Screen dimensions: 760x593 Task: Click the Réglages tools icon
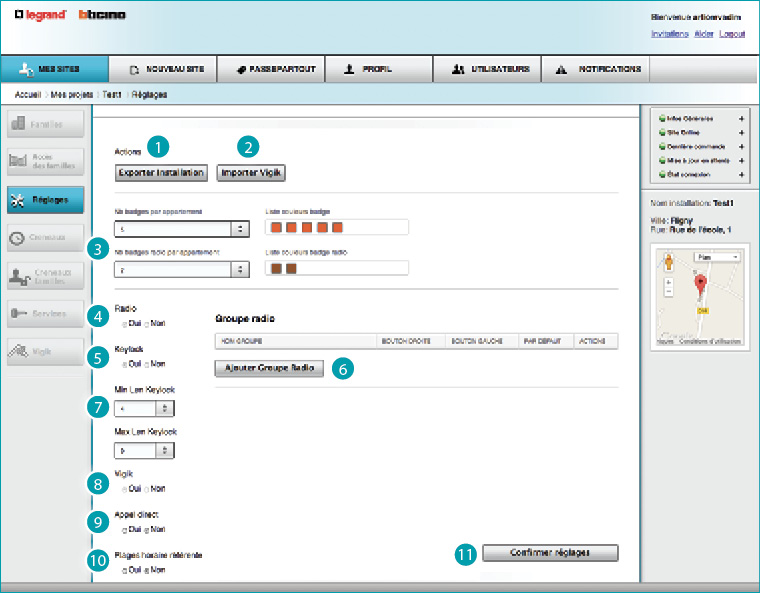pyautogui.click(x=18, y=200)
